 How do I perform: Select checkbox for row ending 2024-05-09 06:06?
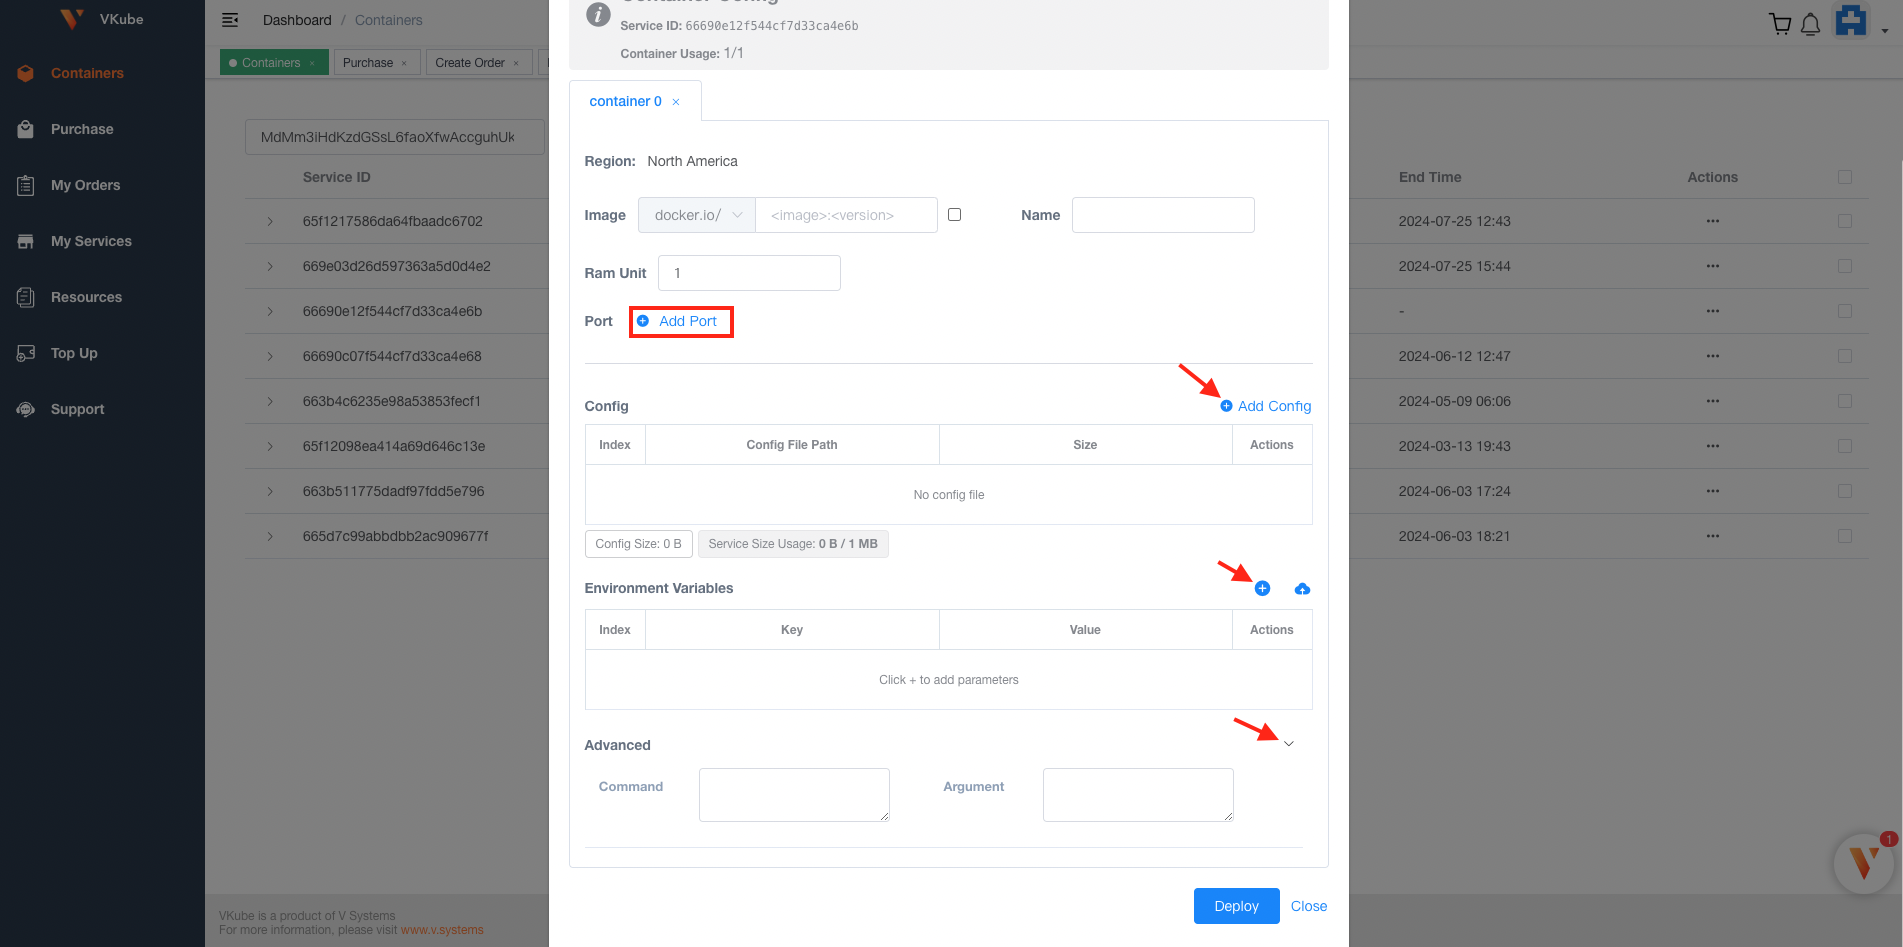1845,401
